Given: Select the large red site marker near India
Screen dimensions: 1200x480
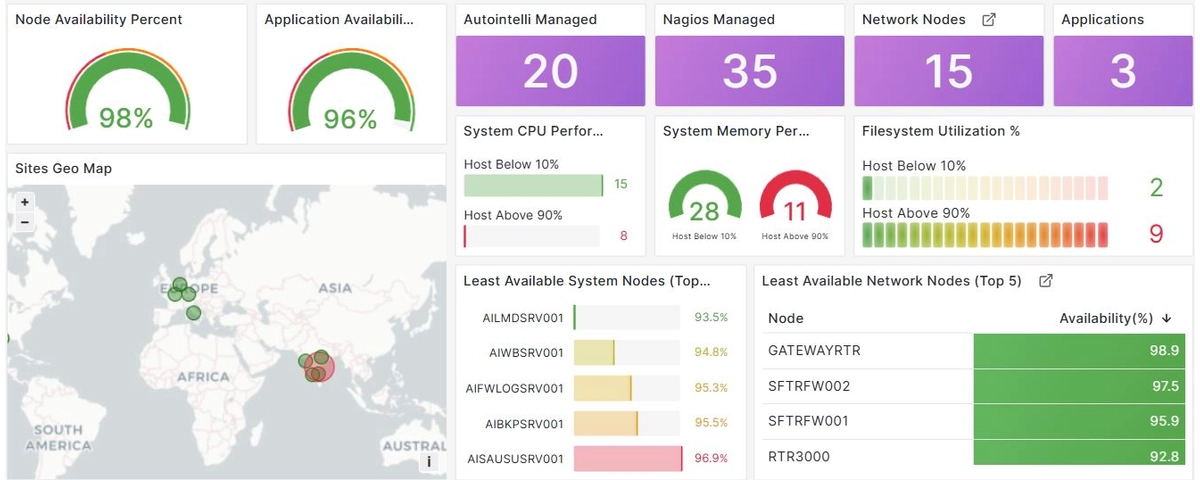Looking at the screenshot, I should [318, 368].
